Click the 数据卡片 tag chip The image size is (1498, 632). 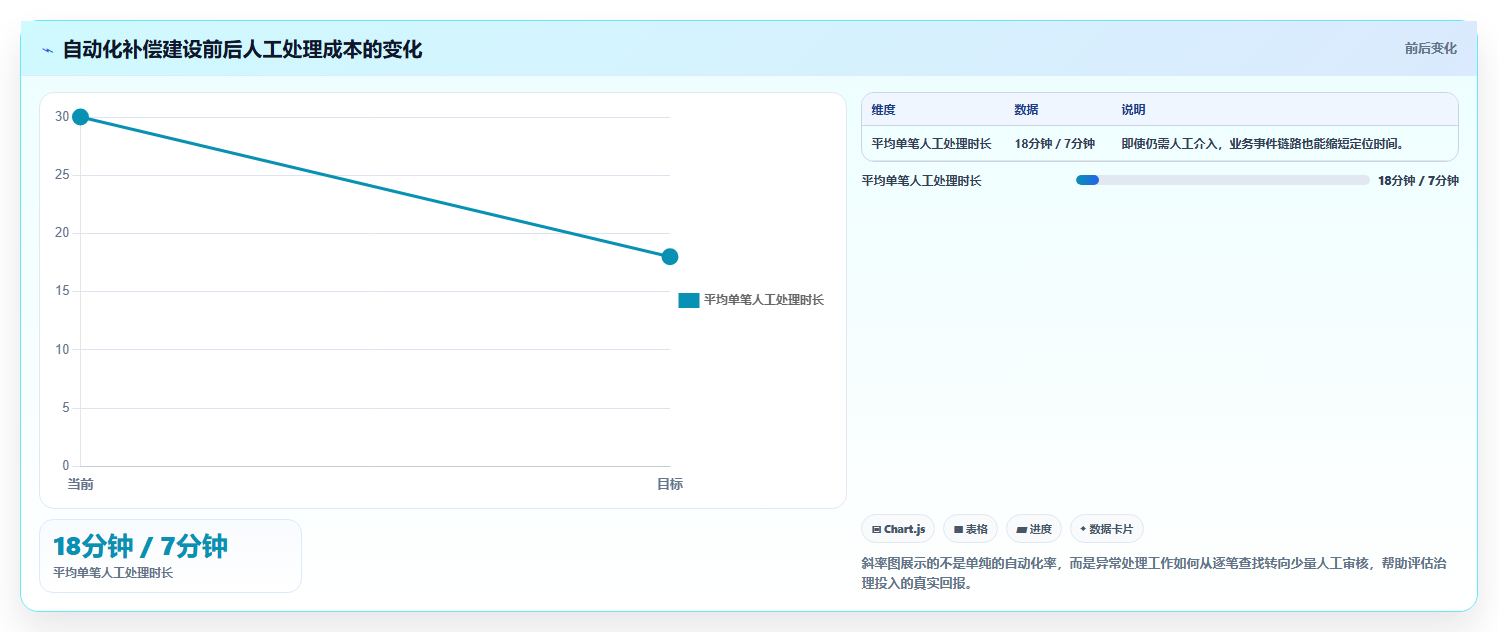1107,529
